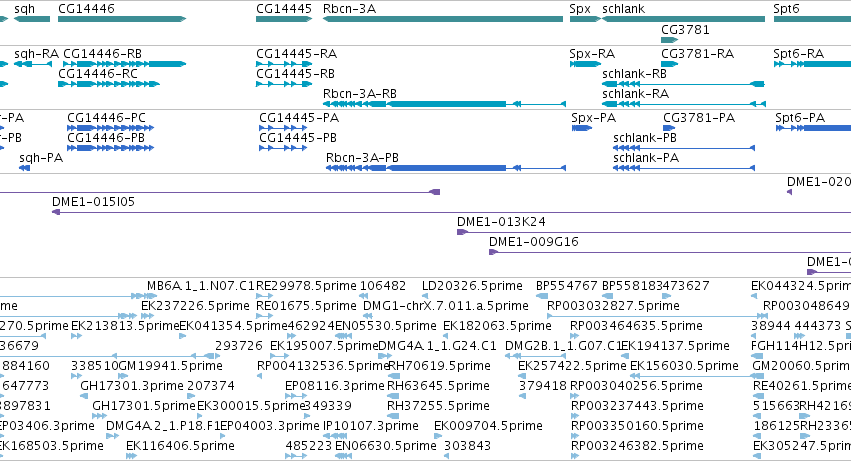Open transcript CG3781-RA
The width and height of the screenshot is (851, 461).
pyautogui.click(x=697, y=54)
